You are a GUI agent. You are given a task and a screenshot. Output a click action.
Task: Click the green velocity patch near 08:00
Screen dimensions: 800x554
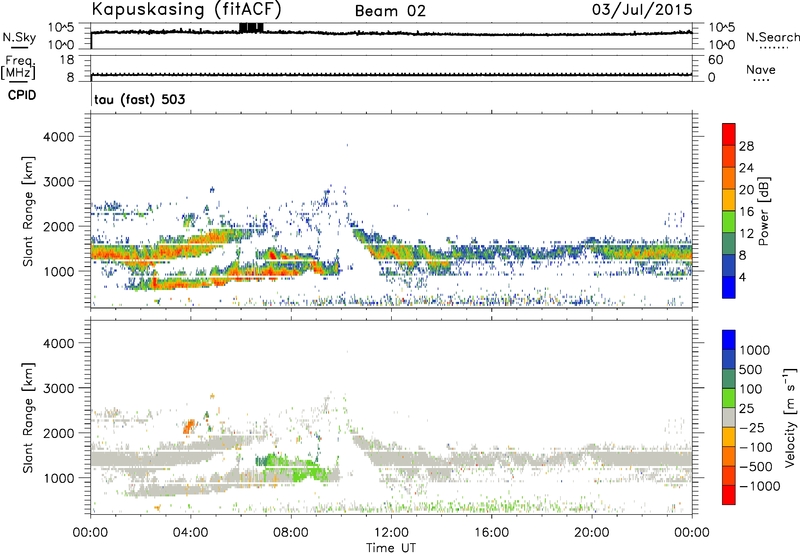[x=296, y=468]
